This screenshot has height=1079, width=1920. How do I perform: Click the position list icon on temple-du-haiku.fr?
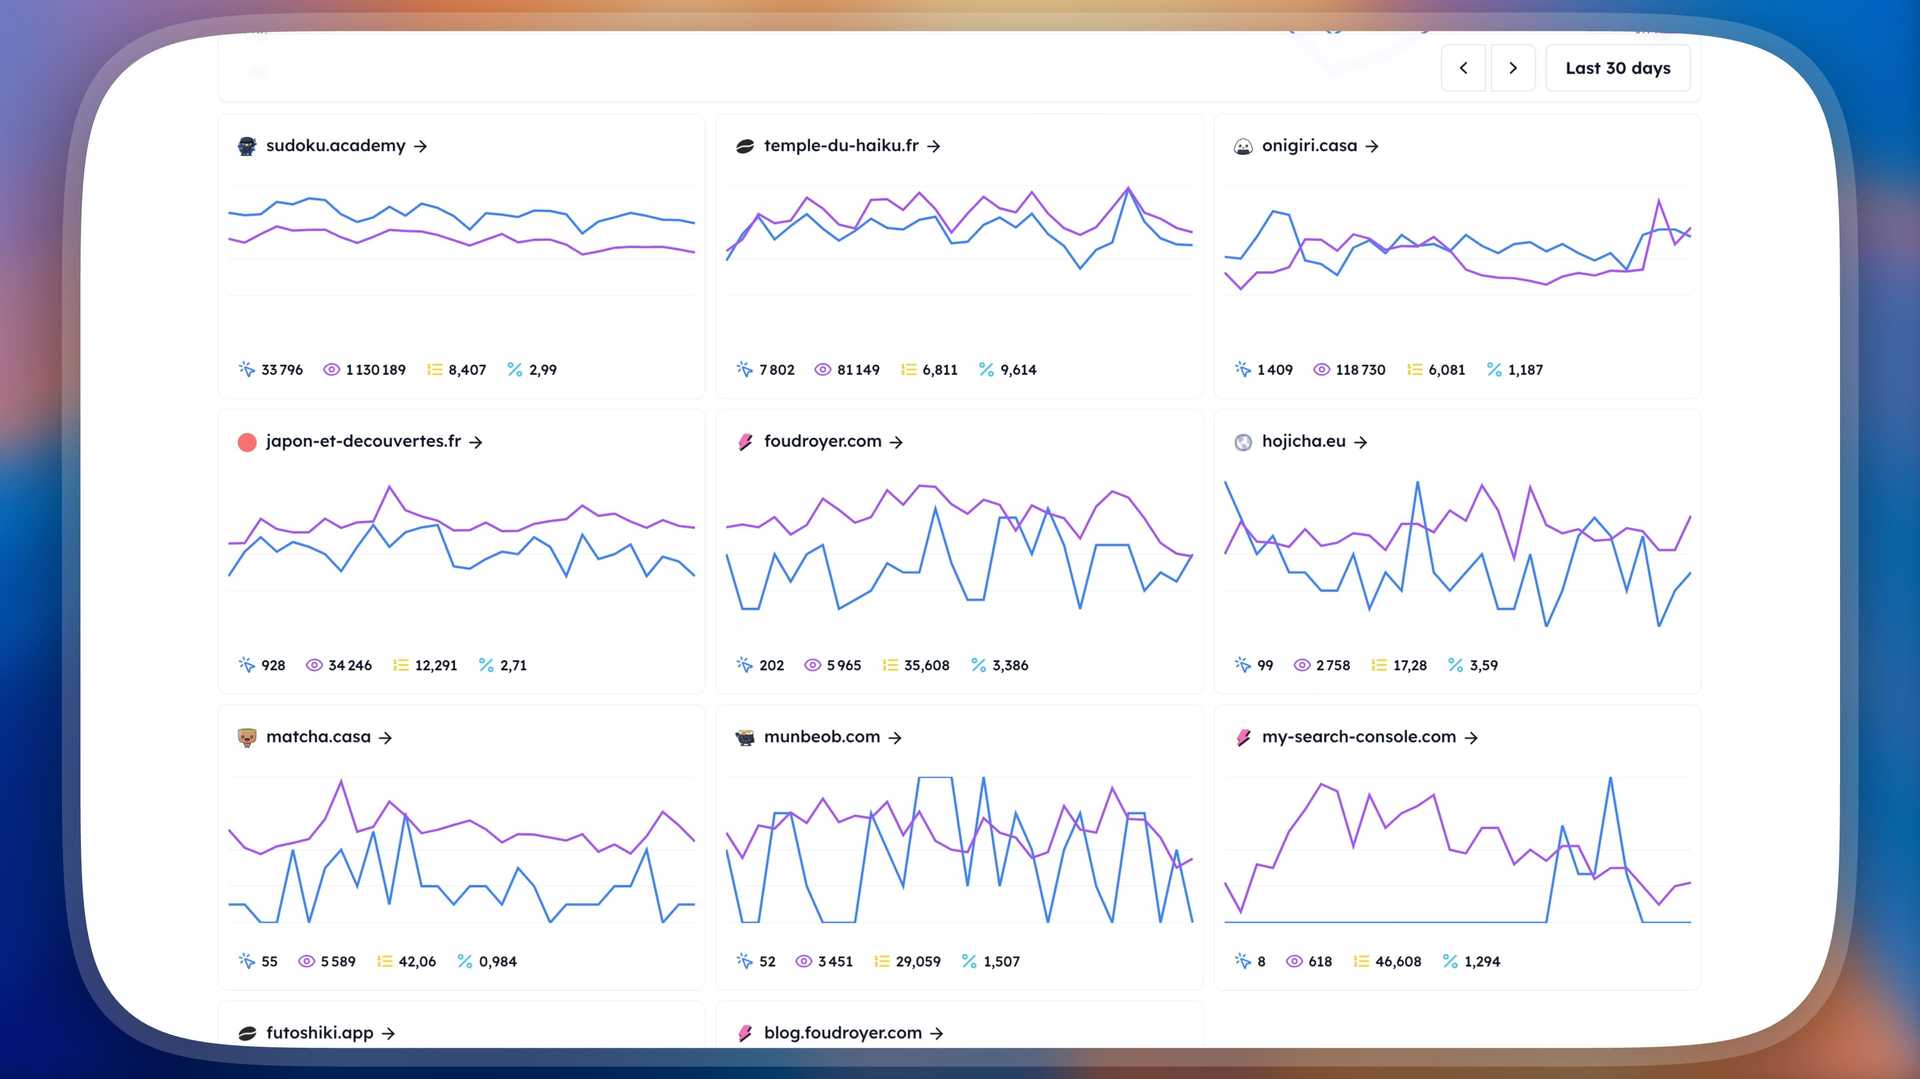point(908,369)
